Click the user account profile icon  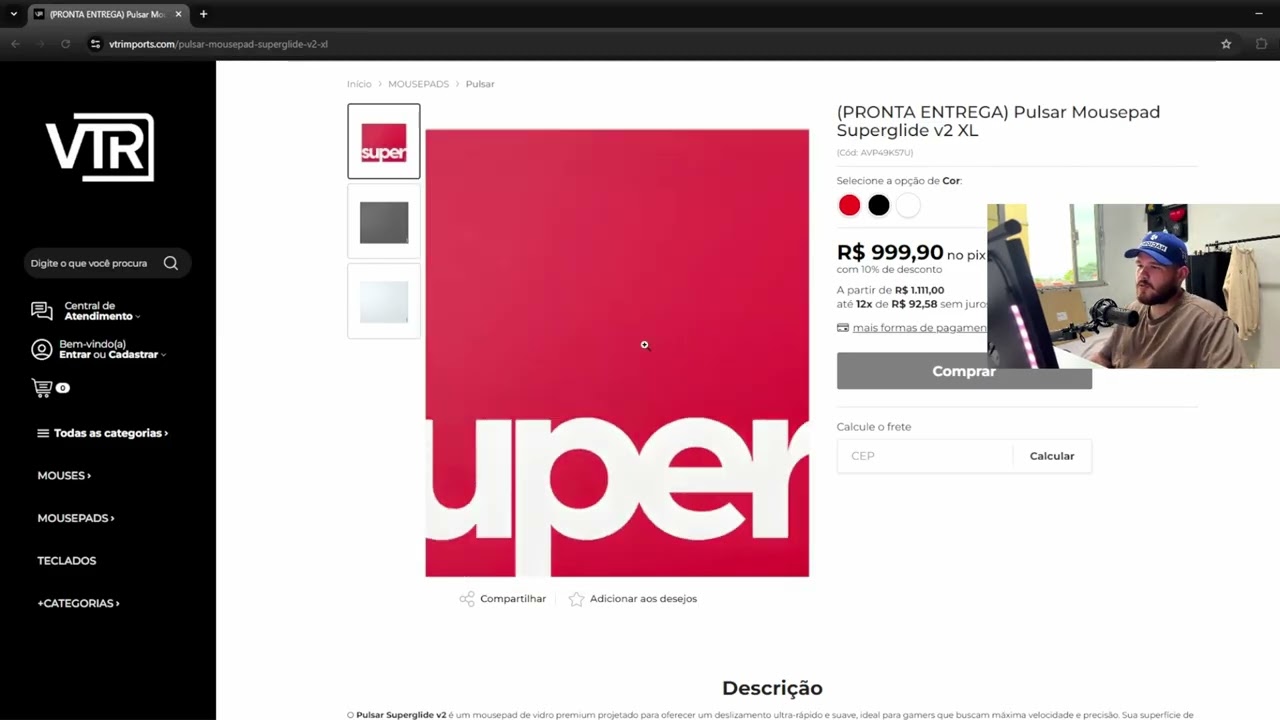click(x=42, y=349)
